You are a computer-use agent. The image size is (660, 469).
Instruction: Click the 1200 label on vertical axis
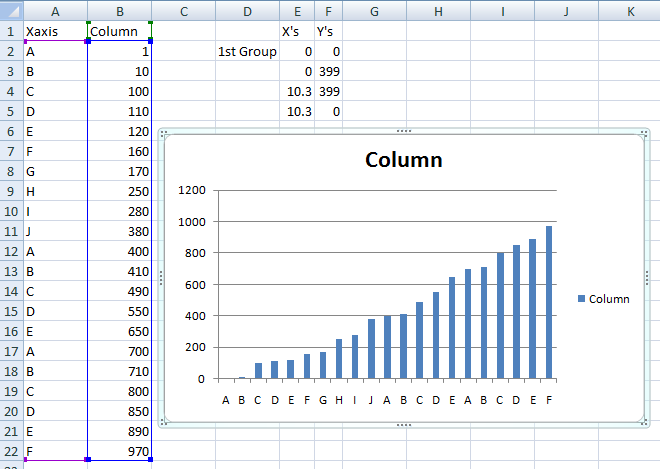coord(192,190)
